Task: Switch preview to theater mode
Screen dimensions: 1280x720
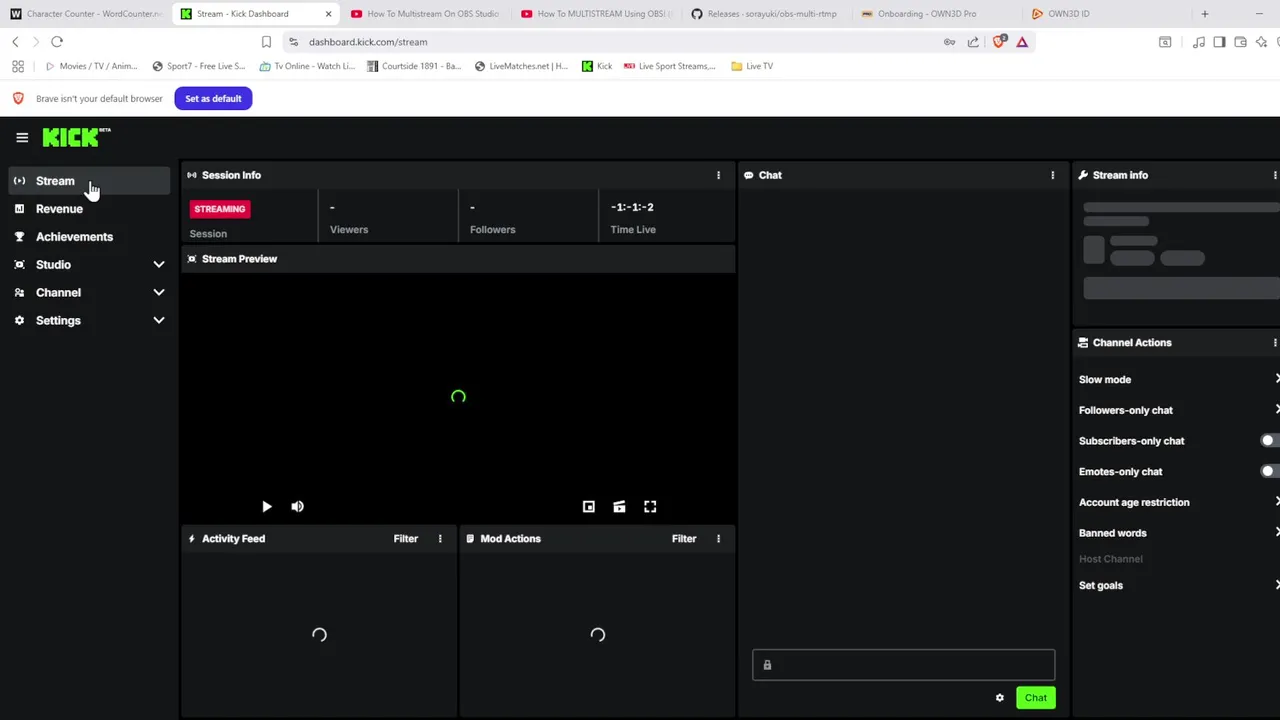Action: [x=619, y=507]
